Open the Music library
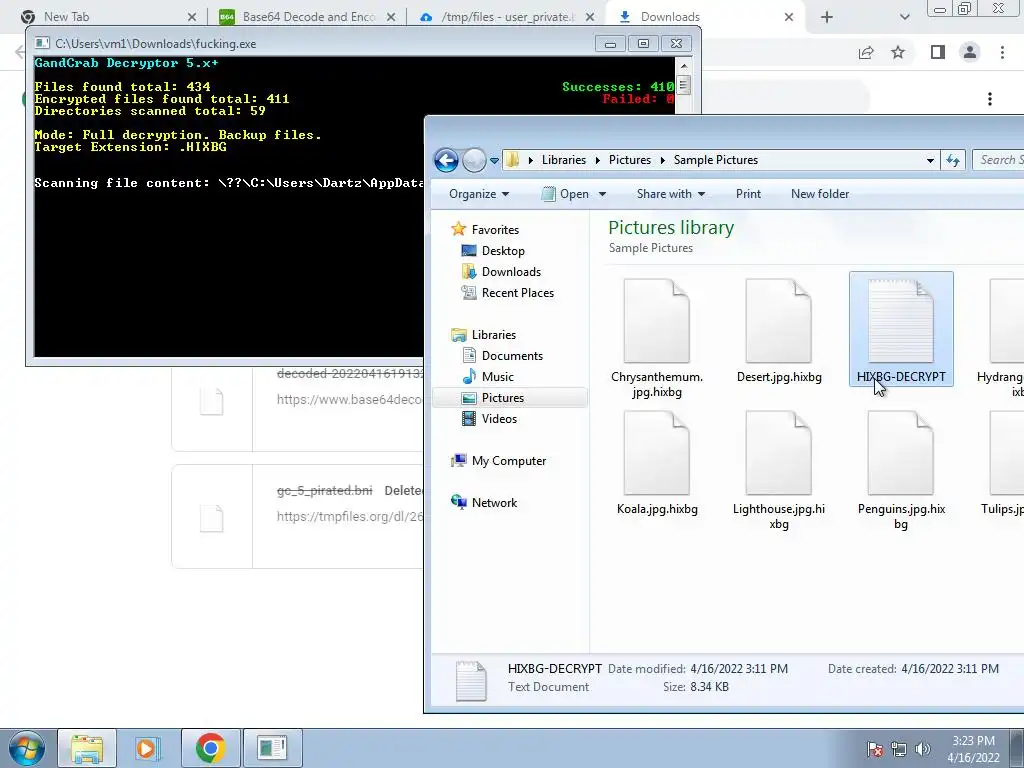The height and width of the screenshot is (768, 1024). coord(488,377)
